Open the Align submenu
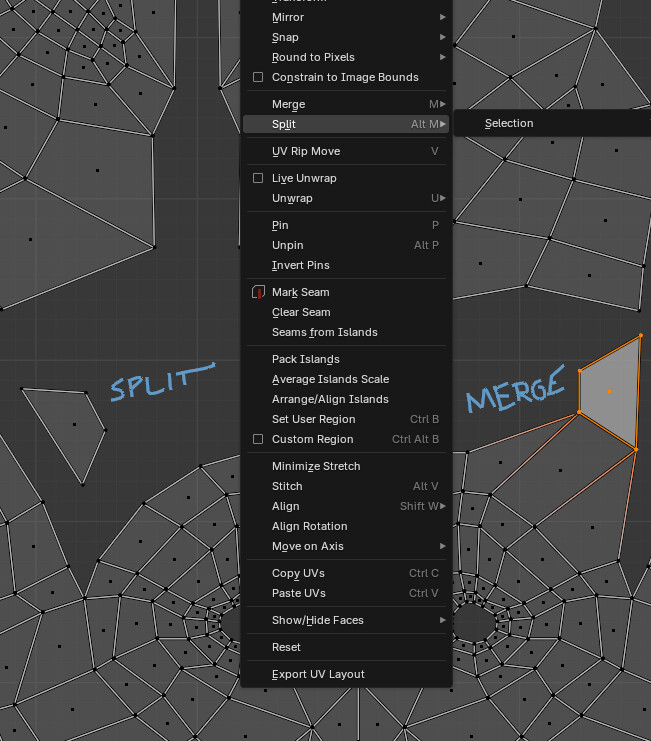The width and height of the screenshot is (651, 741). 346,506
